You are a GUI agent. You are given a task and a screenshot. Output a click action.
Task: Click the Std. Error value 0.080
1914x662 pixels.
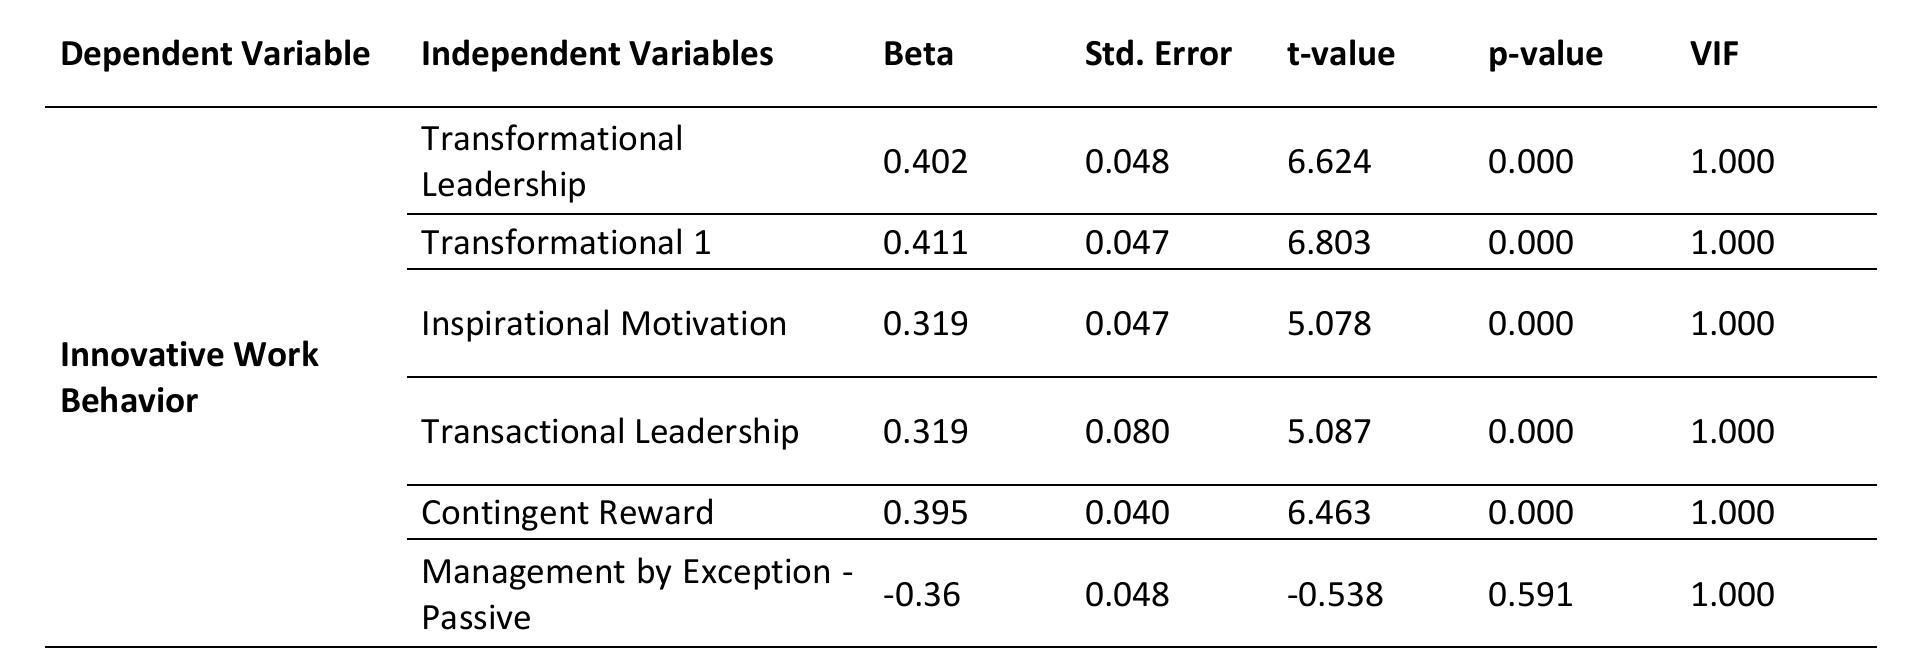tap(1127, 431)
